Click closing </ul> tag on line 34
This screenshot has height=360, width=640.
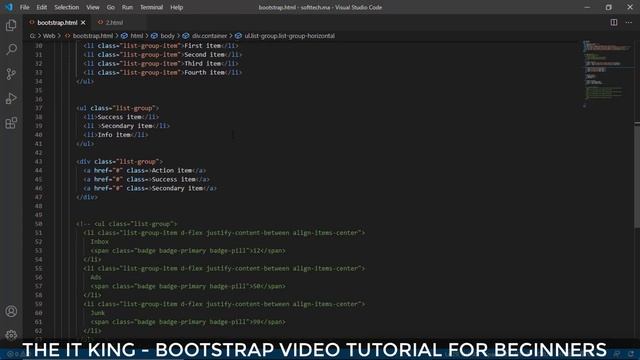click(x=85, y=82)
